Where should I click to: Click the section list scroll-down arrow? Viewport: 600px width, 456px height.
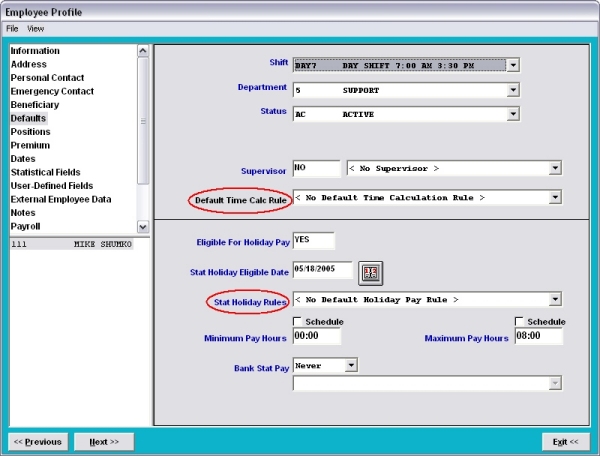coord(143,226)
